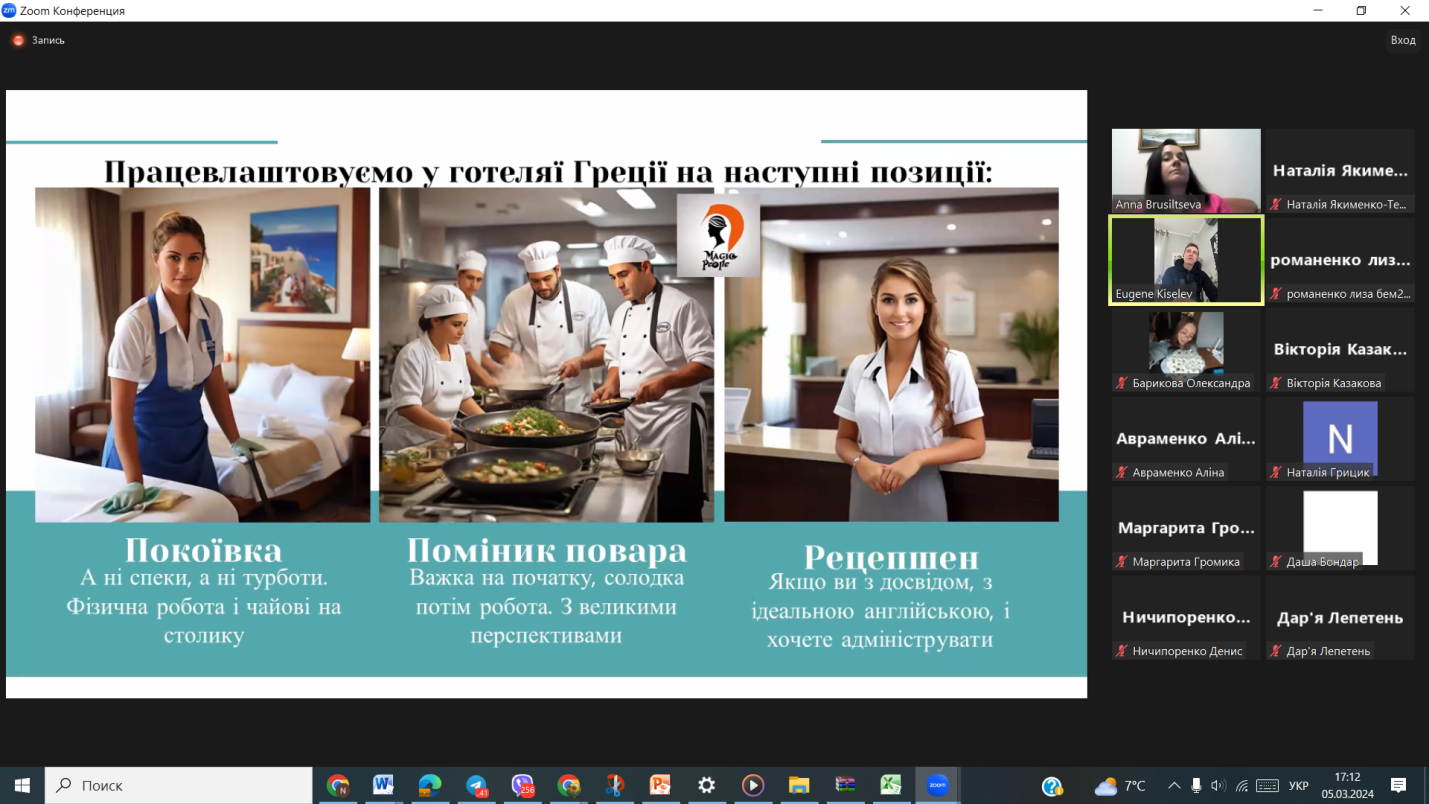
Task: Click muted mic icon beside Авраменко Аліна
Action: [1123, 472]
